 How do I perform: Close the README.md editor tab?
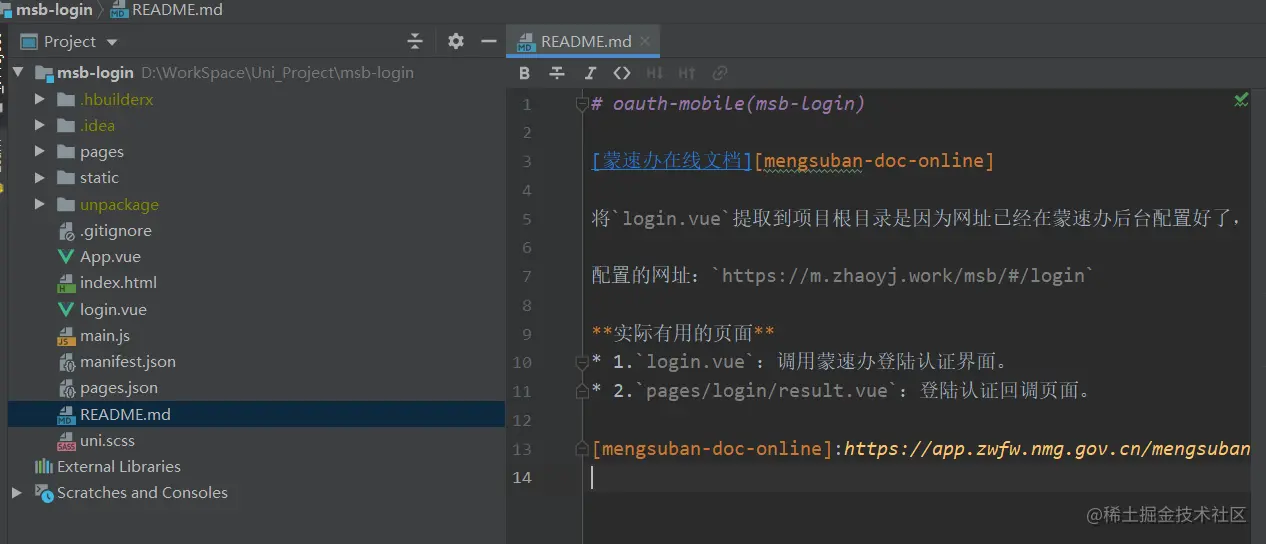click(645, 41)
